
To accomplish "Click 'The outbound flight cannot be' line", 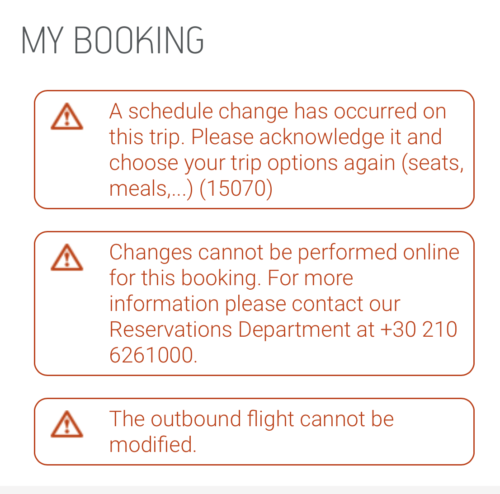I will pyautogui.click(x=252, y=419).
